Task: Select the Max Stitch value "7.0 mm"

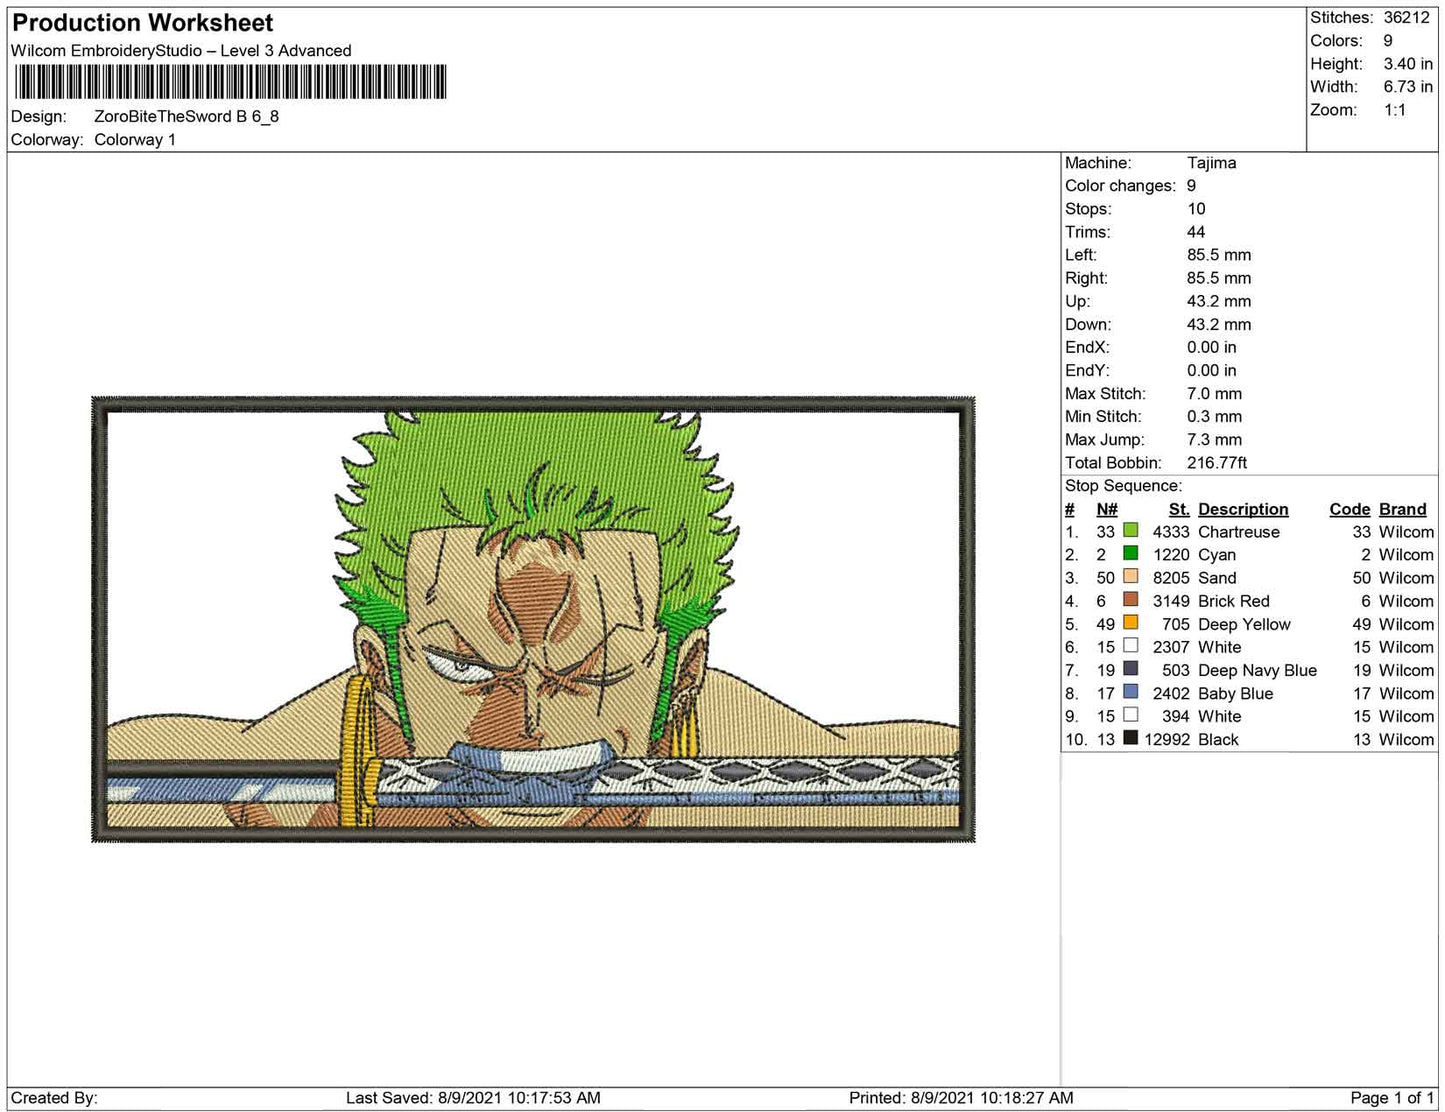Action: point(1215,393)
